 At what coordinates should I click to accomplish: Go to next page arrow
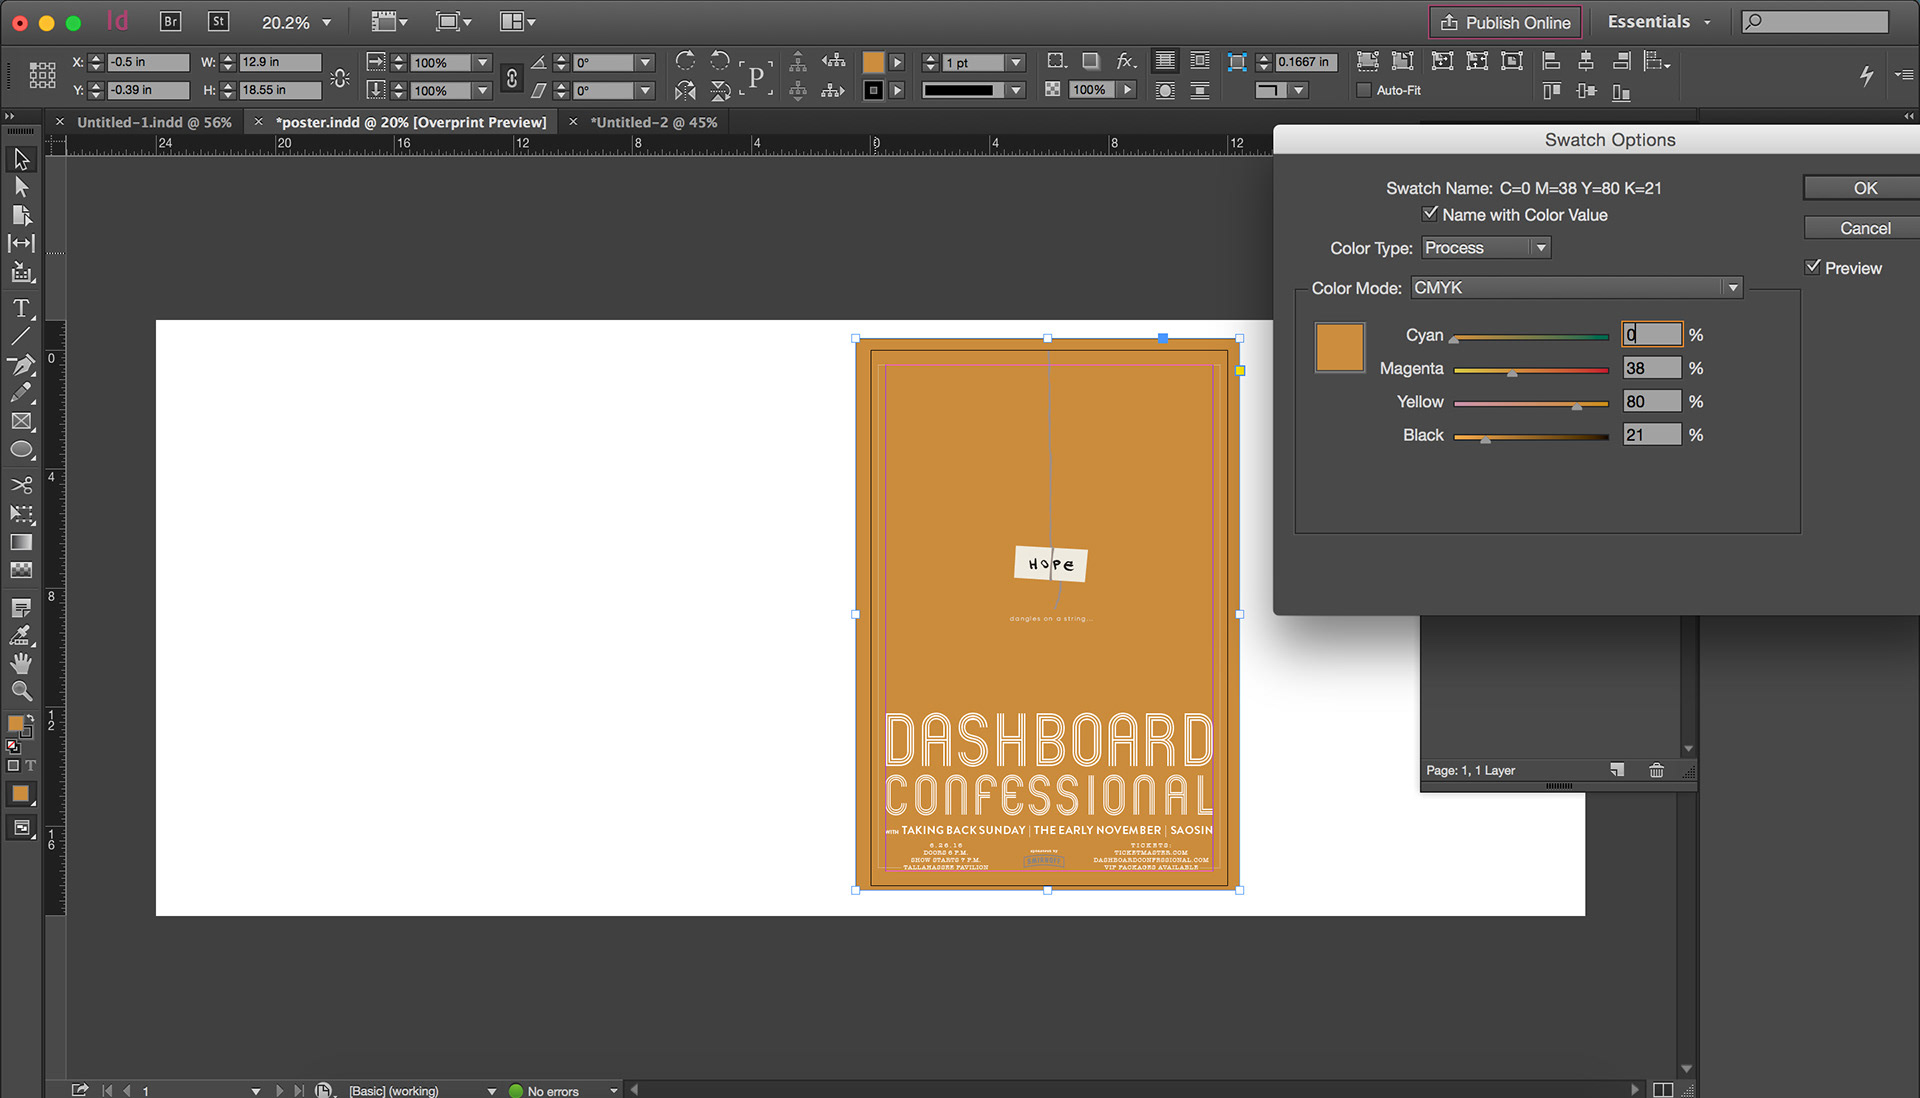[279, 1091]
